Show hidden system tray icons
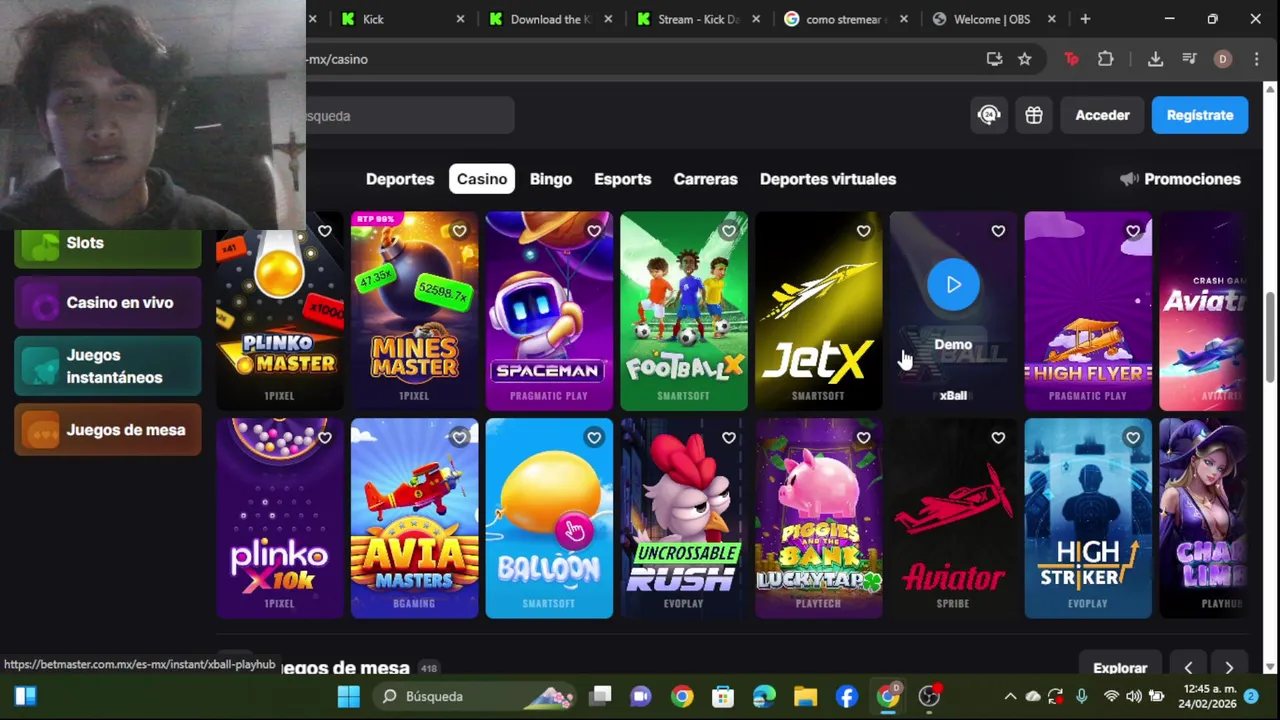 click(x=1010, y=696)
